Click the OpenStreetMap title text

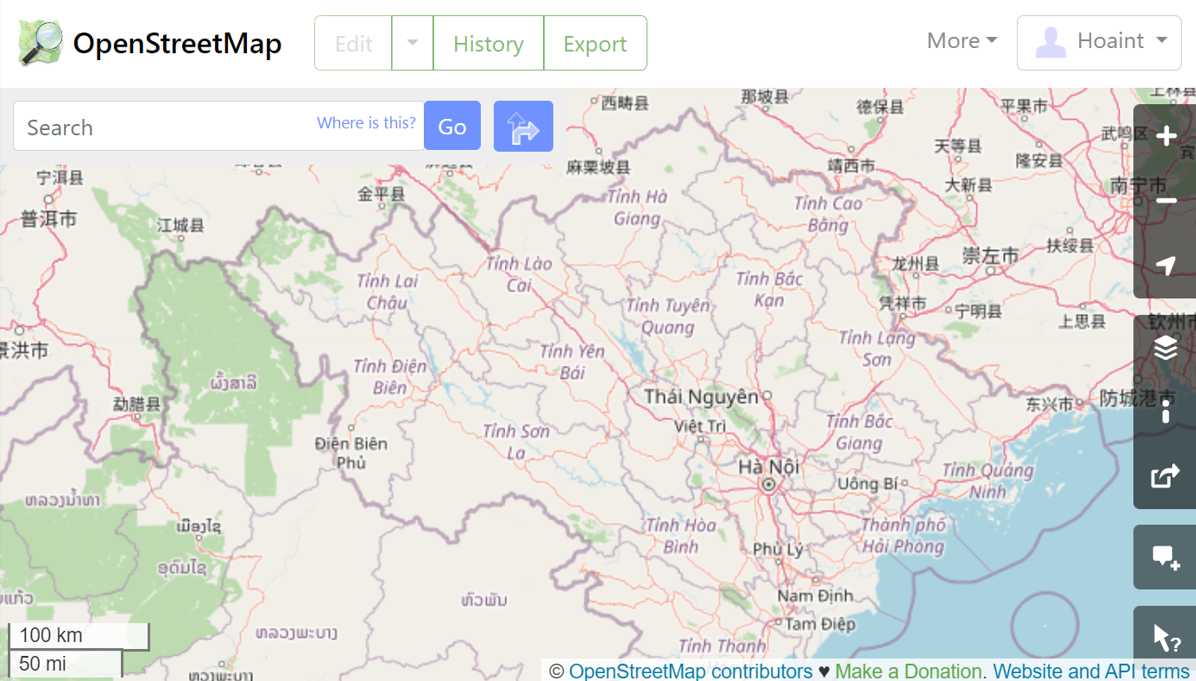click(177, 43)
